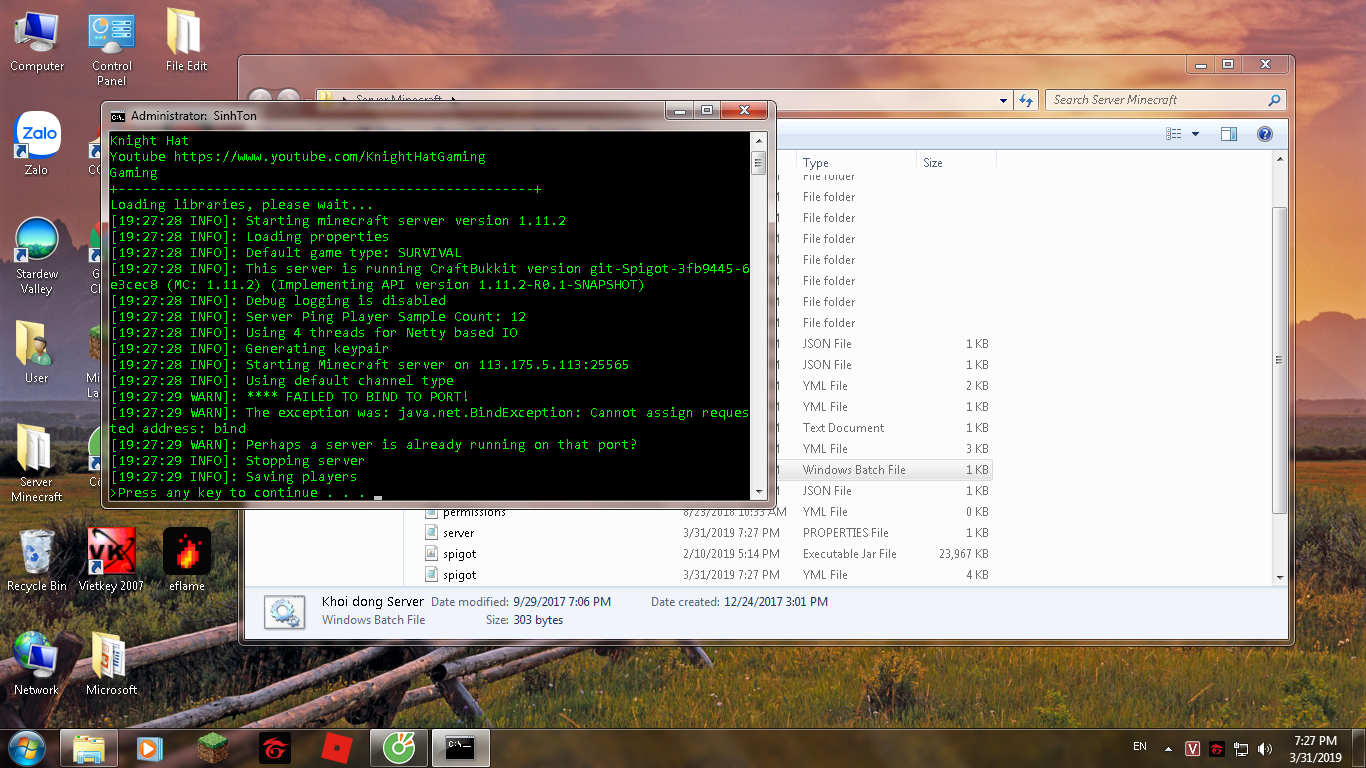Click the Explorer help question mark icon
This screenshot has height=768, width=1366.
1264,134
